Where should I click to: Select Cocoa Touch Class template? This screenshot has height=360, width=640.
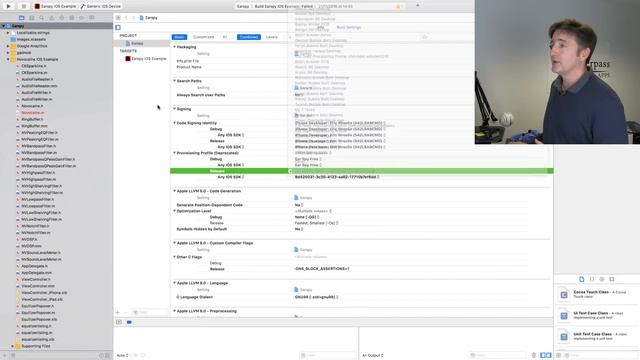pyautogui.click(x=597, y=294)
